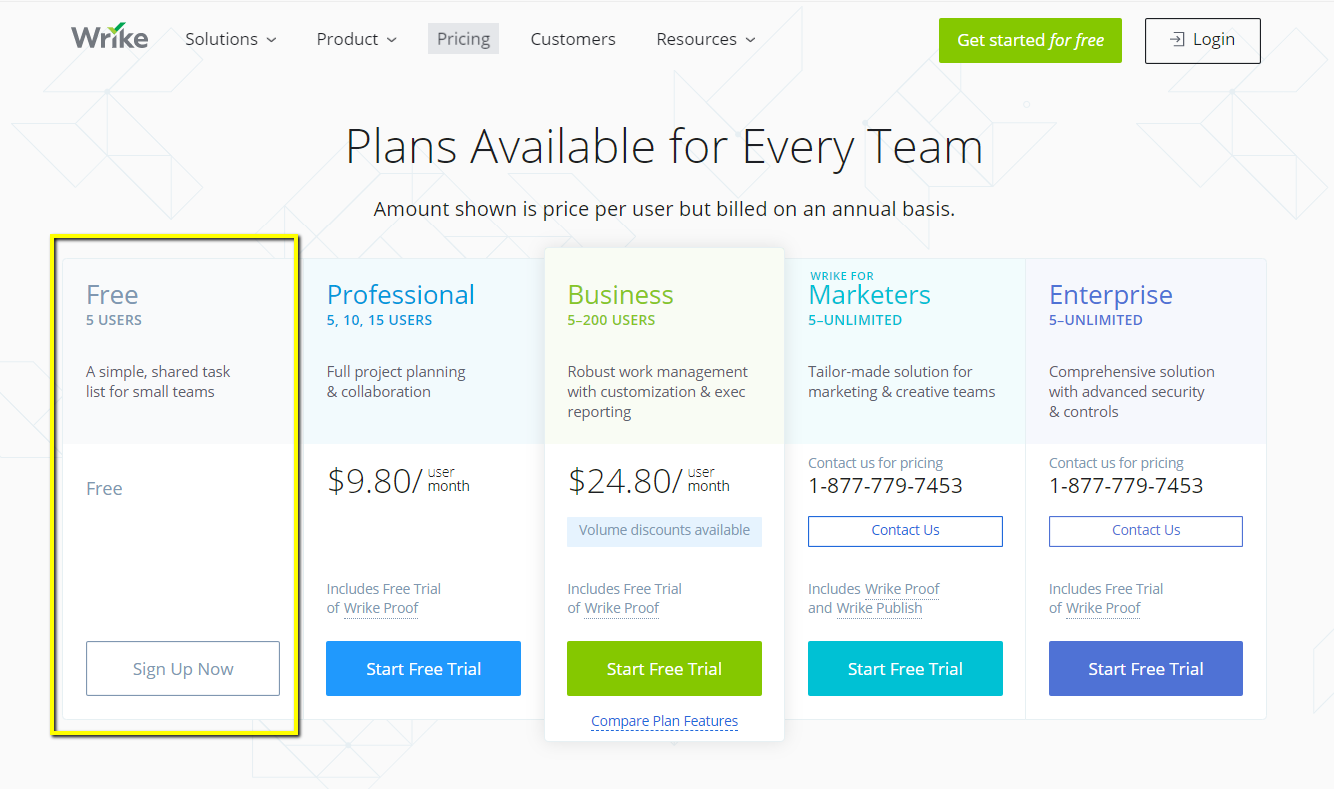Open Wrike Publish link under Marketers
The width and height of the screenshot is (1334, 789).
coord(879,608)
